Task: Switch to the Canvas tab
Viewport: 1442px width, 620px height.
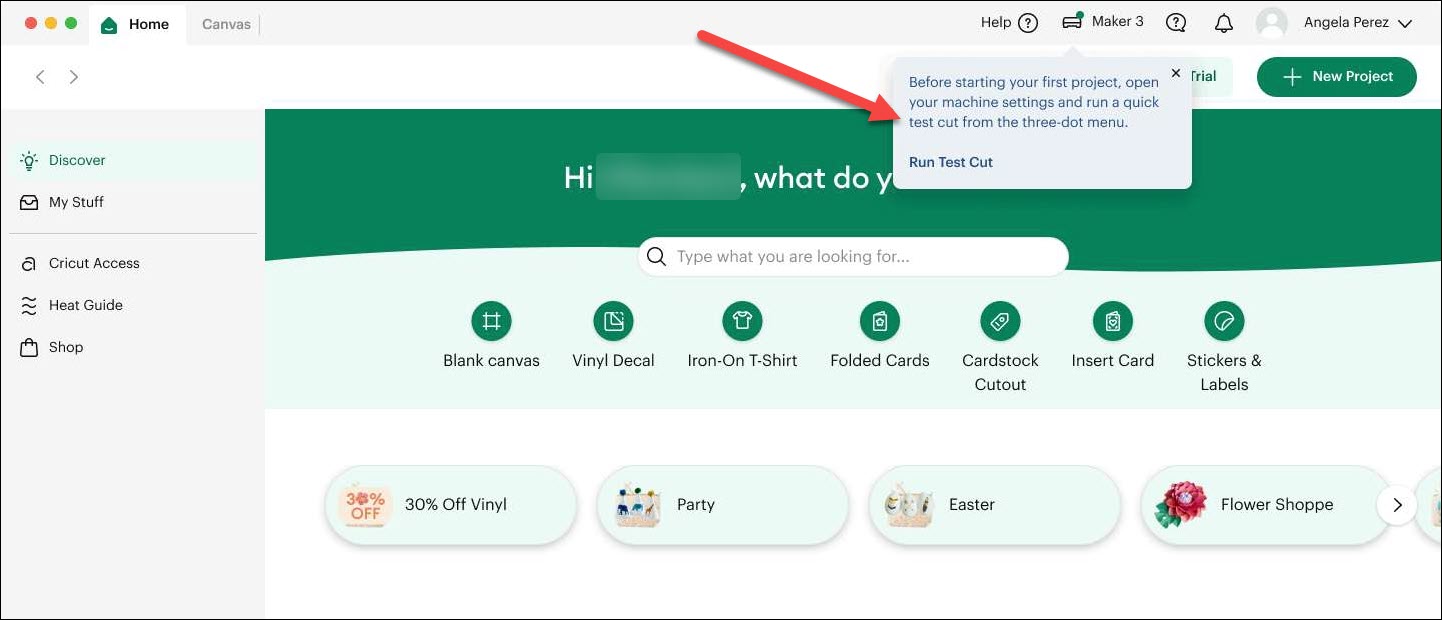Action: pyautogui.click(x=226, y=24)
